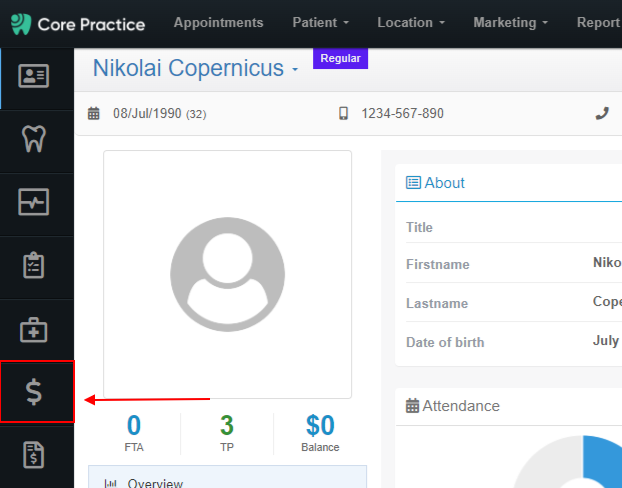The image size is (622, 488).
Task: Click the mobile phone icon beside 1234-567-890
Action: coord(344,113)
